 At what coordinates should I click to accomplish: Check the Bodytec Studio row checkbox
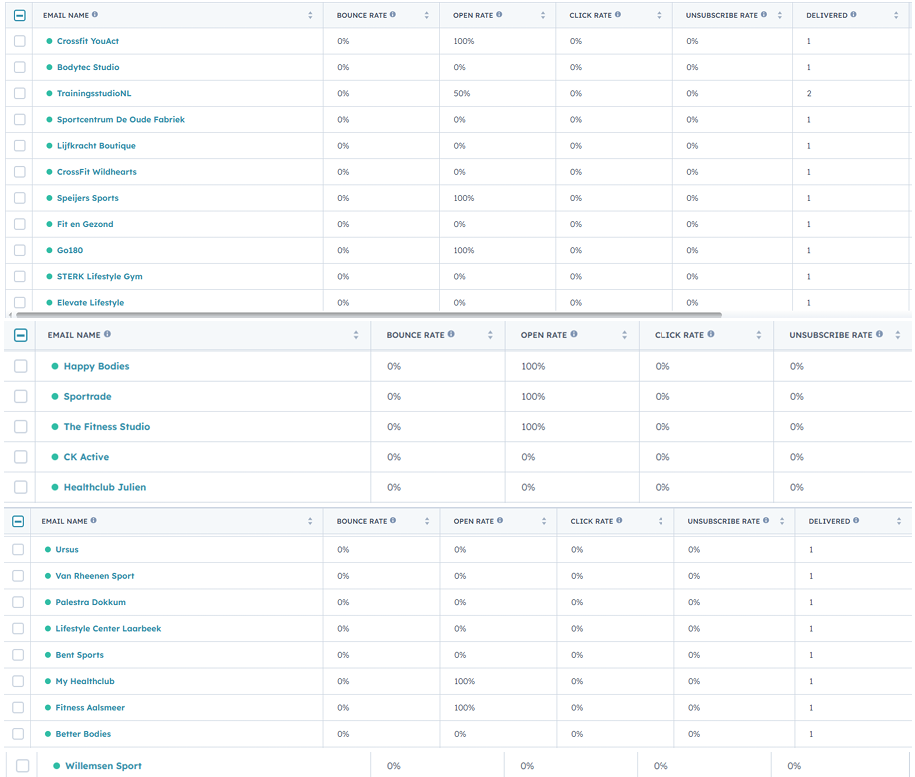point(20,67)
